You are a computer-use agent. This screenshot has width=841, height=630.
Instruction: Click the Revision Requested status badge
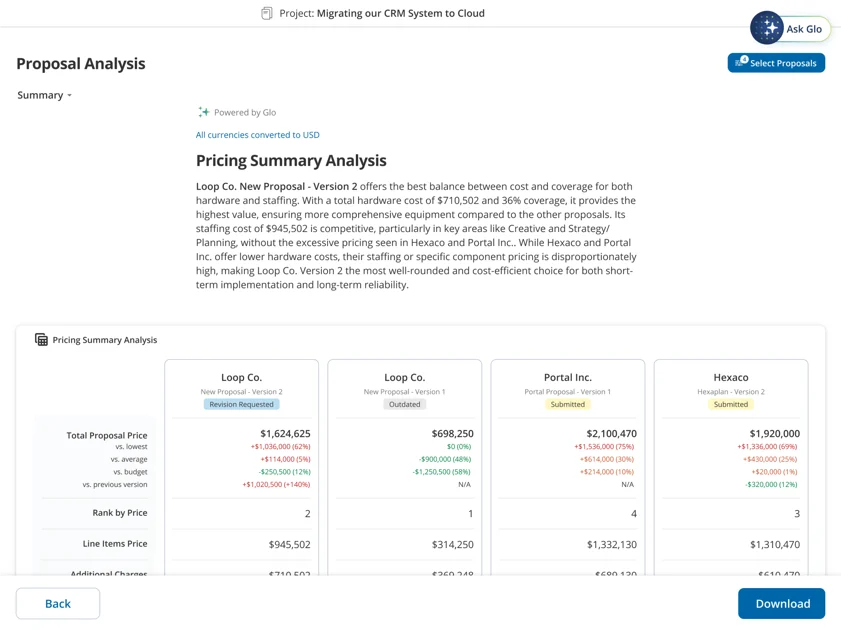pyautogui.click(x=241, y=404)
